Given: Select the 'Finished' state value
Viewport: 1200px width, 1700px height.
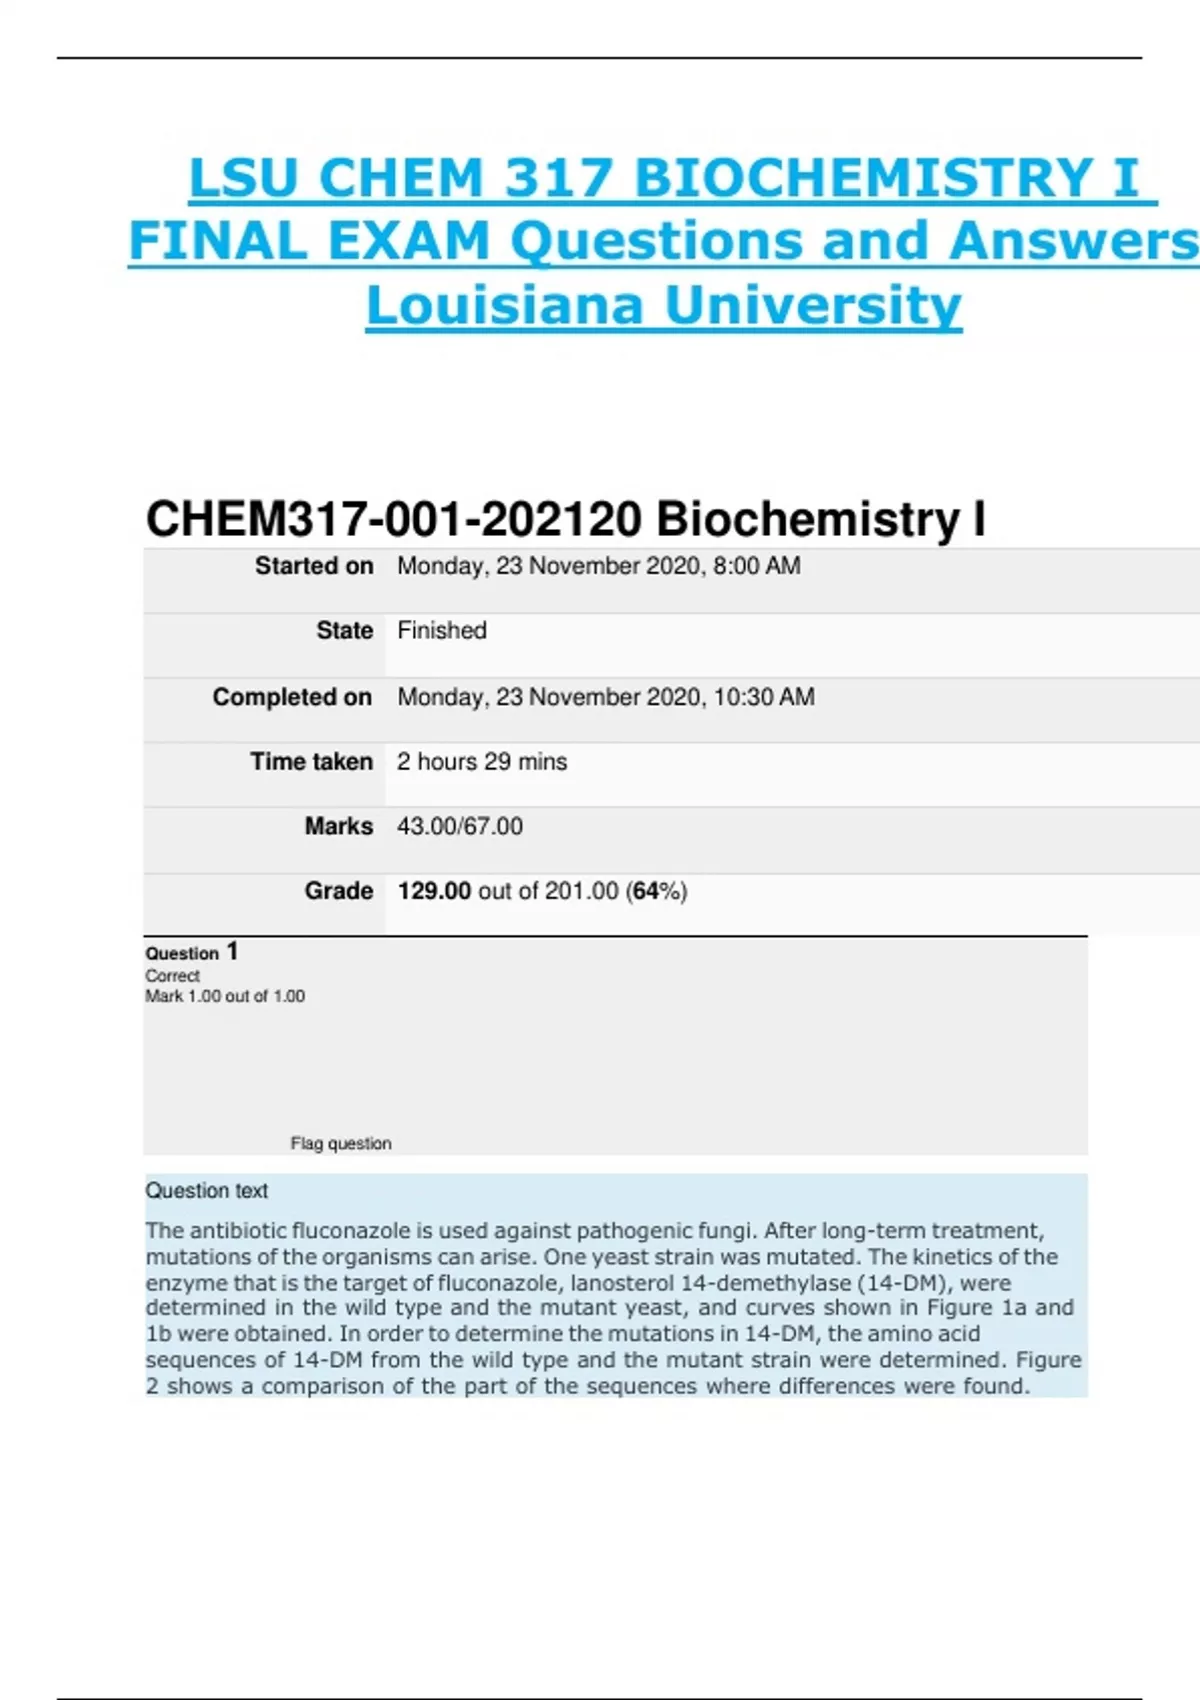Looking at the screenshot, I should [x=442, y=630].
